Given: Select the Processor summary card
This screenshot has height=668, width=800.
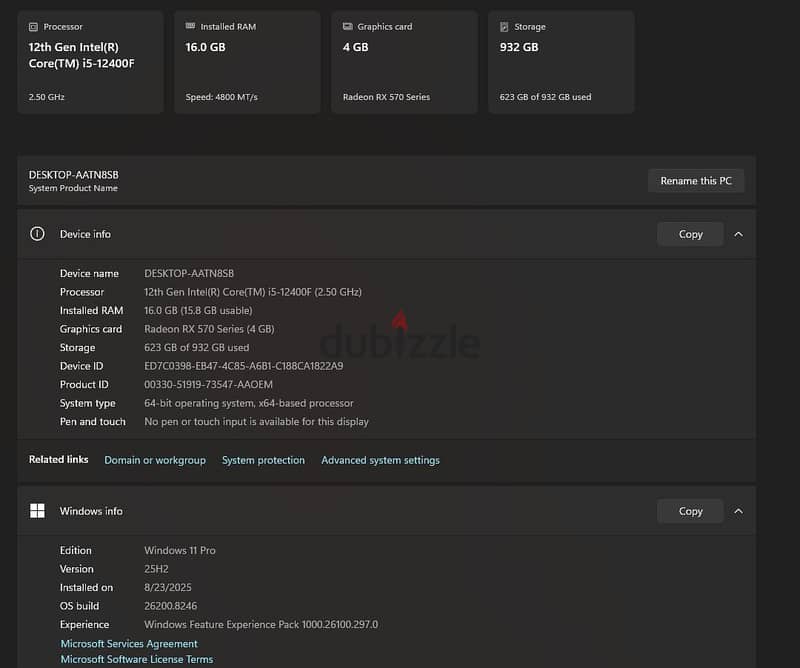Looking at the screenshot, I should pos(90,62).
